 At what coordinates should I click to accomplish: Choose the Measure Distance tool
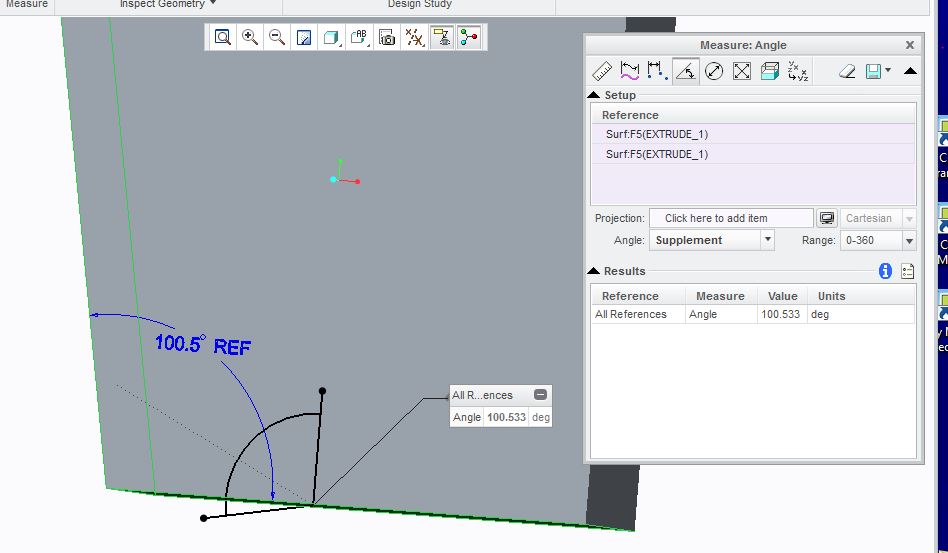coord(657,71)
